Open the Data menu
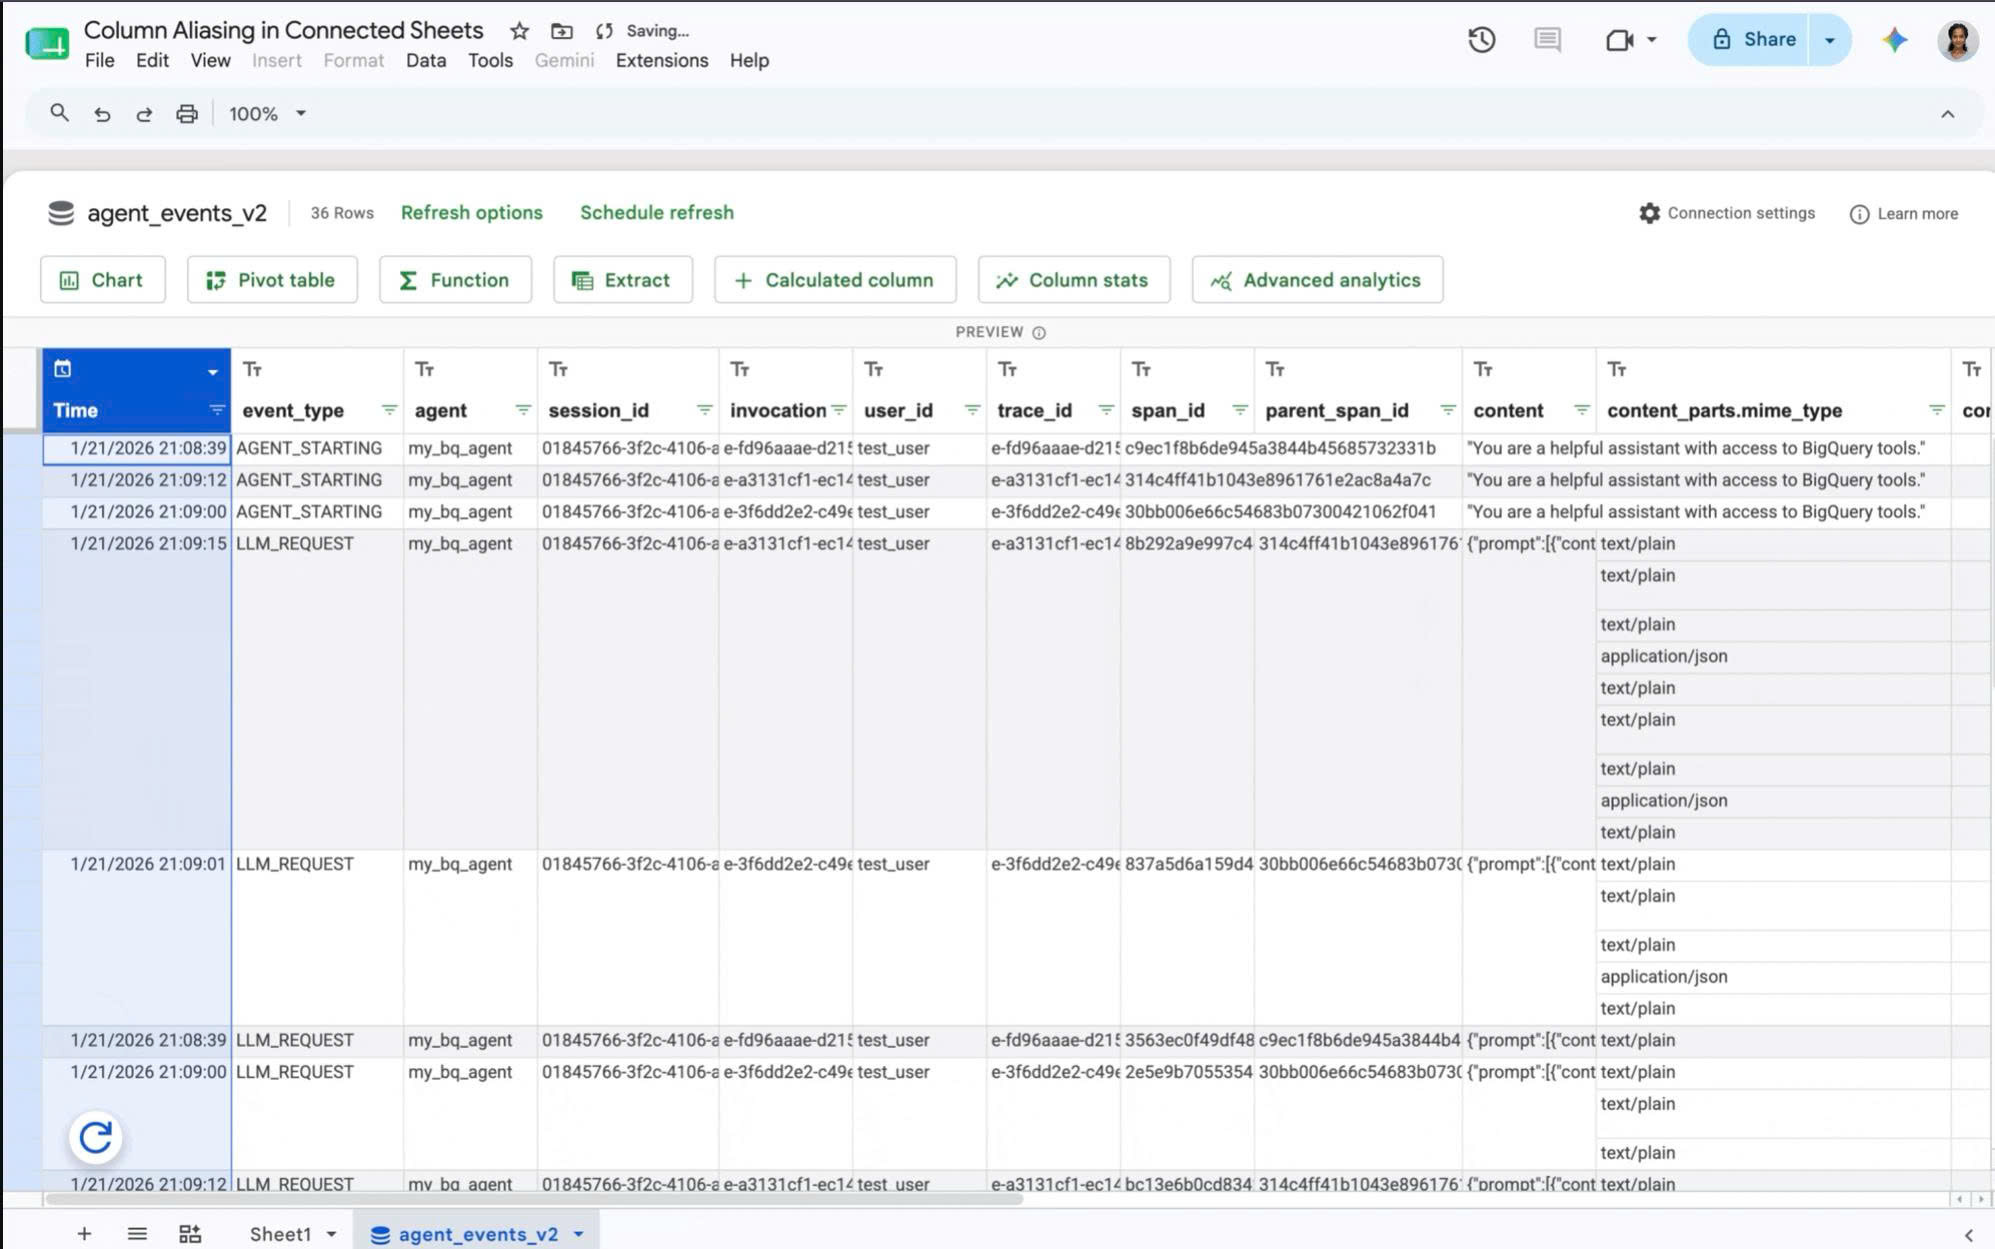The image size is (1995, 1249). pos(426,61)
